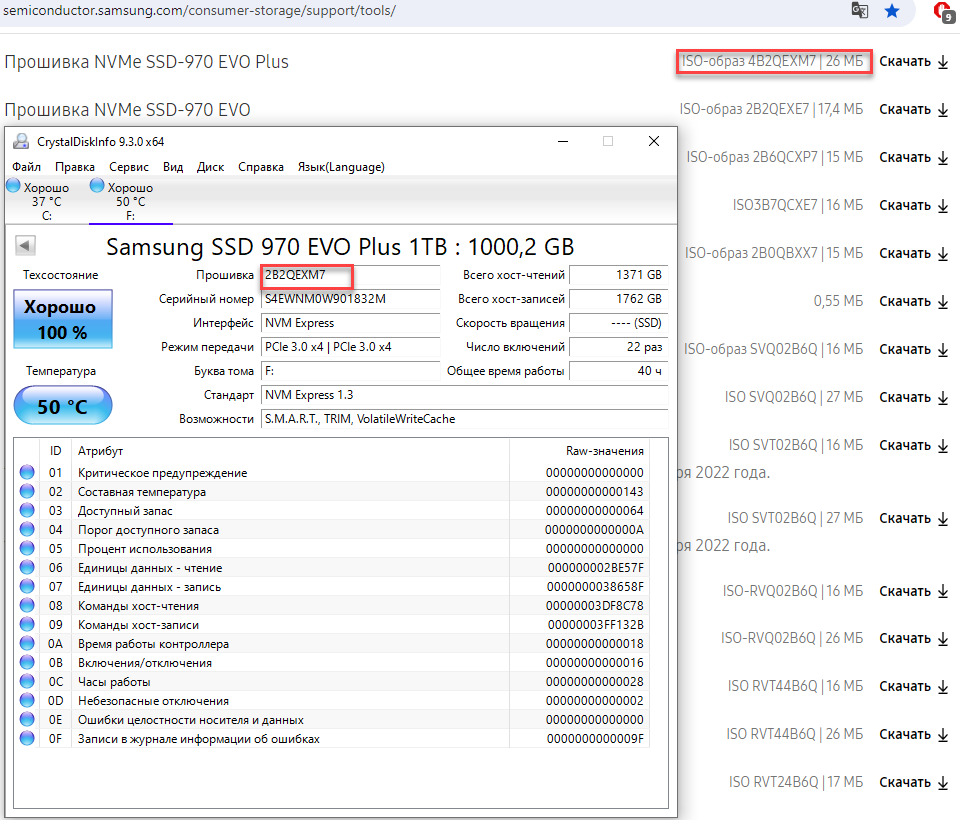Click power-on hours value 40 ч
The image size is (960, 820).
point(618,371)
